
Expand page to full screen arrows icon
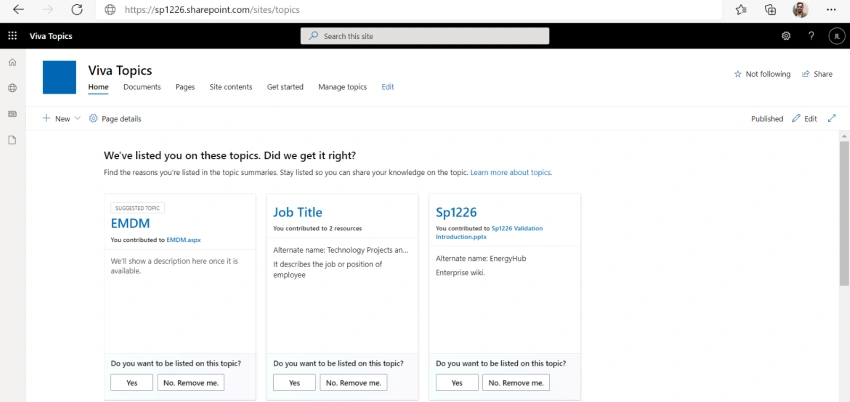(832, 118)
